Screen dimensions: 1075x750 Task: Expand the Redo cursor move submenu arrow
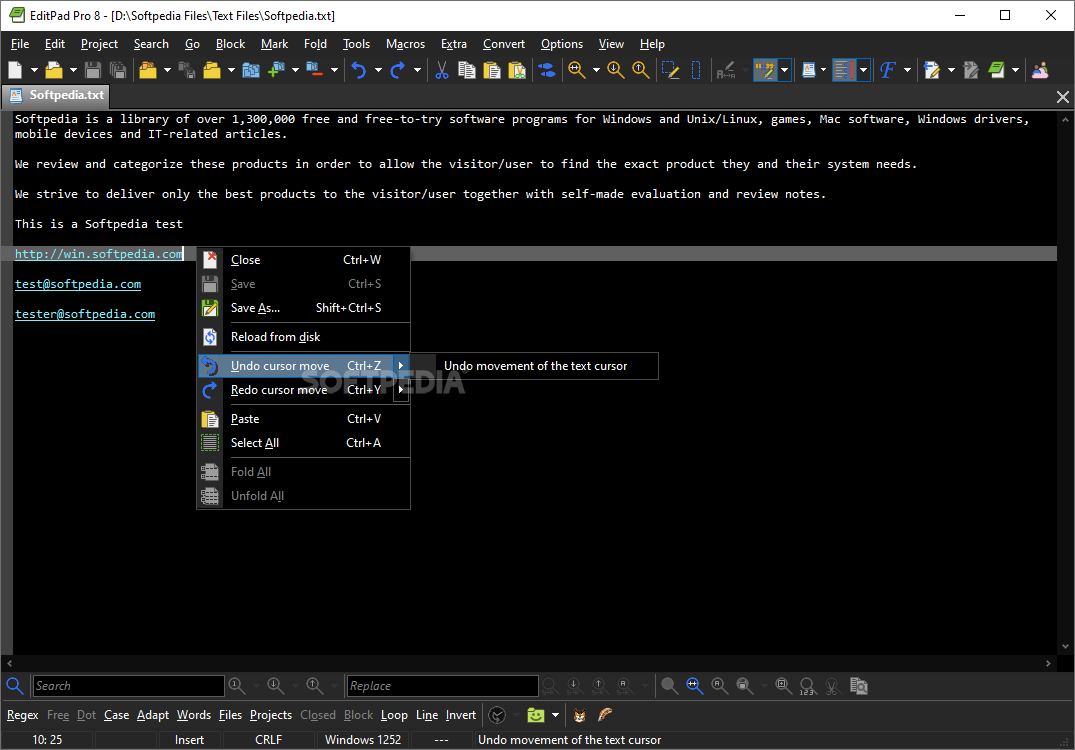click(401, 389)
